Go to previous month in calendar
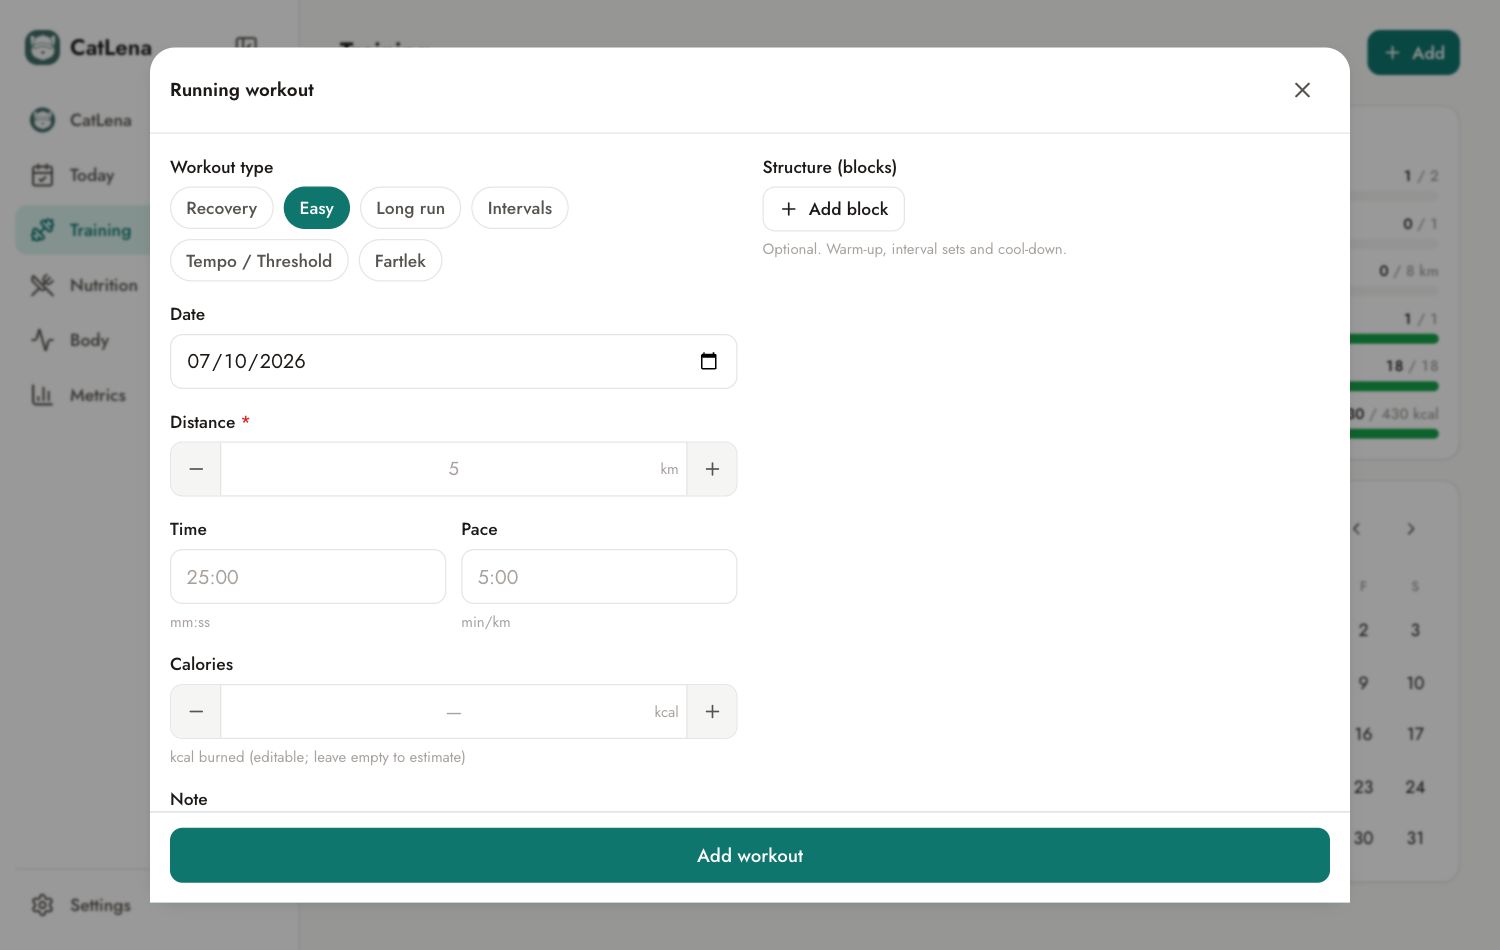Image resolution: width=1500 pixels, height=950 pixels. [1357, 529]
